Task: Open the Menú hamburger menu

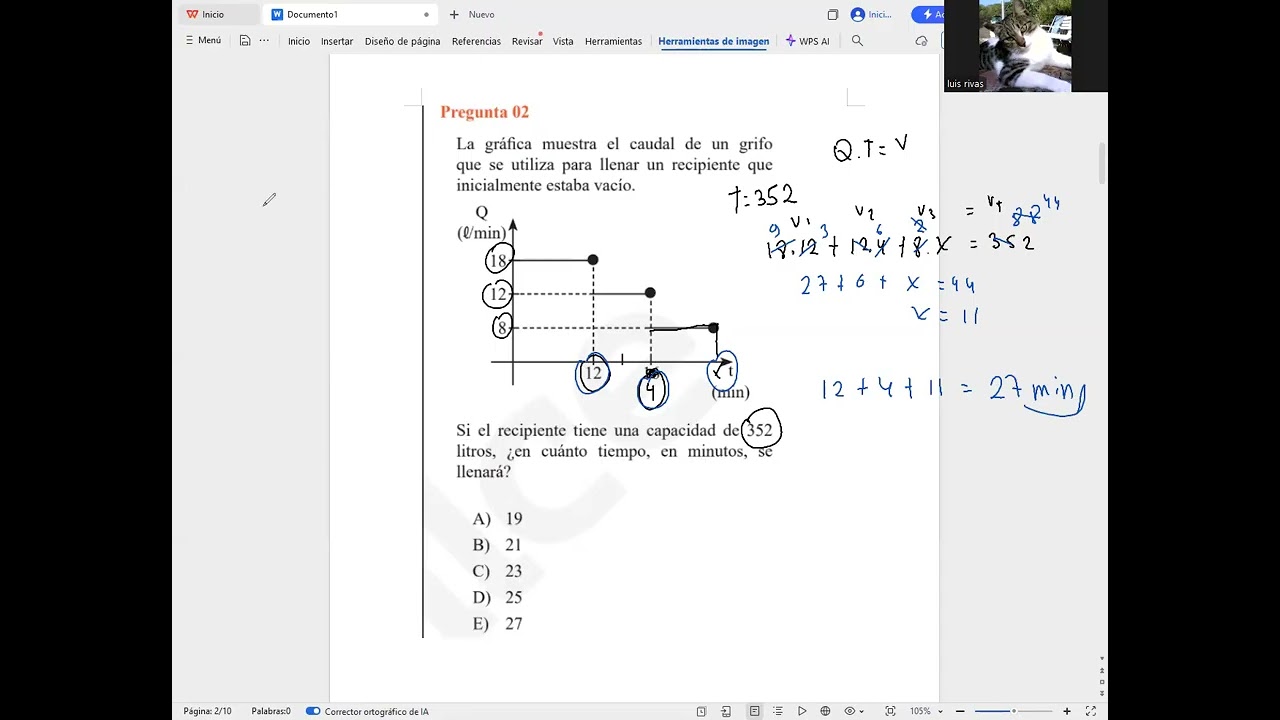Action: coord(203,41)
